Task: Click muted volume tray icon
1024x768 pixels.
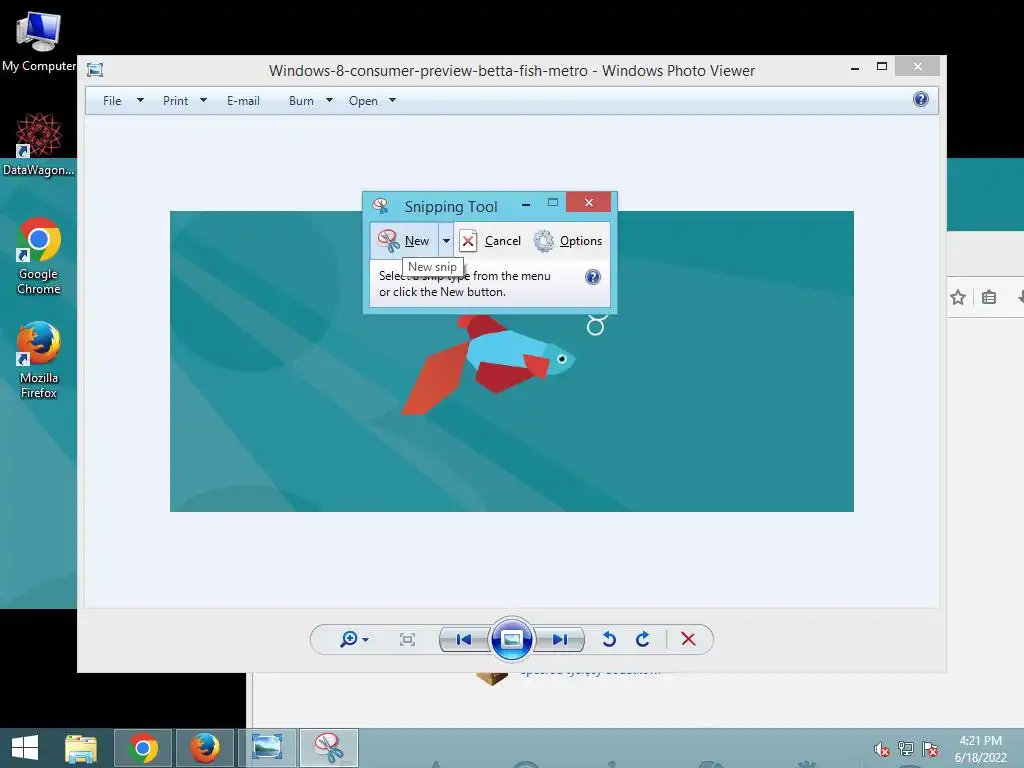Action: (x=882, y=749)
